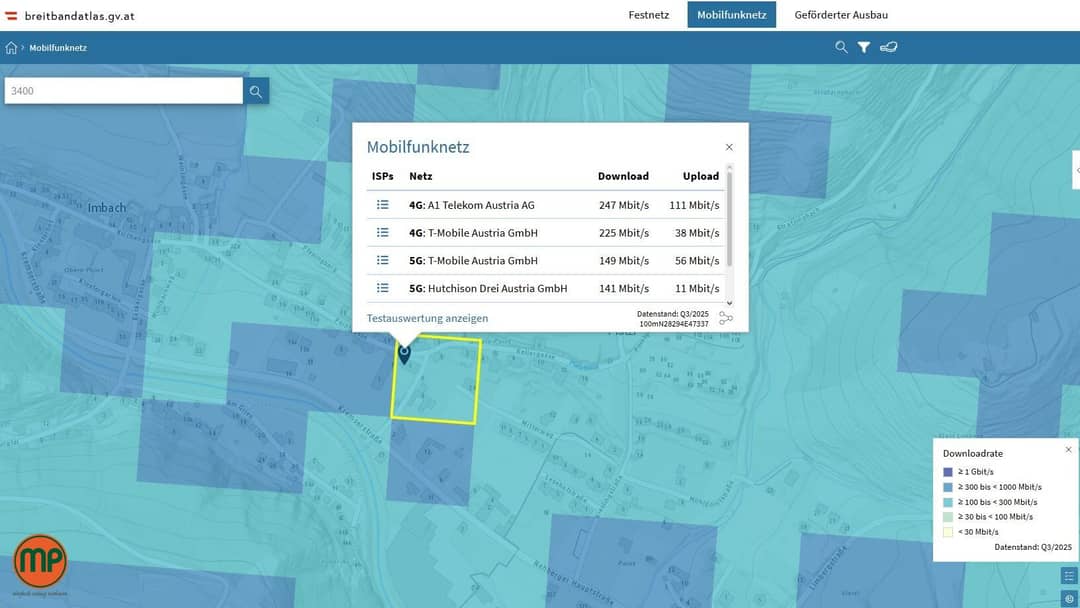Click the home breadcrumb icon
The height and width of the screenshot is (608, 1080).
point(11,48)
